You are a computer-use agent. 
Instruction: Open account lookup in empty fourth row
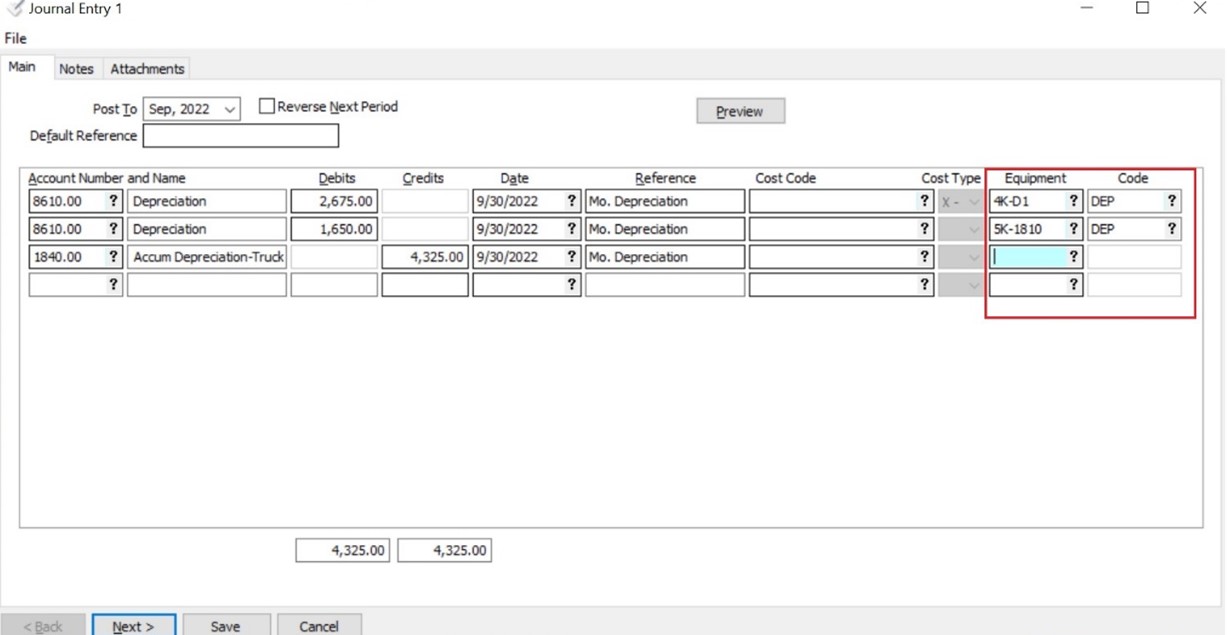point(113,285)
